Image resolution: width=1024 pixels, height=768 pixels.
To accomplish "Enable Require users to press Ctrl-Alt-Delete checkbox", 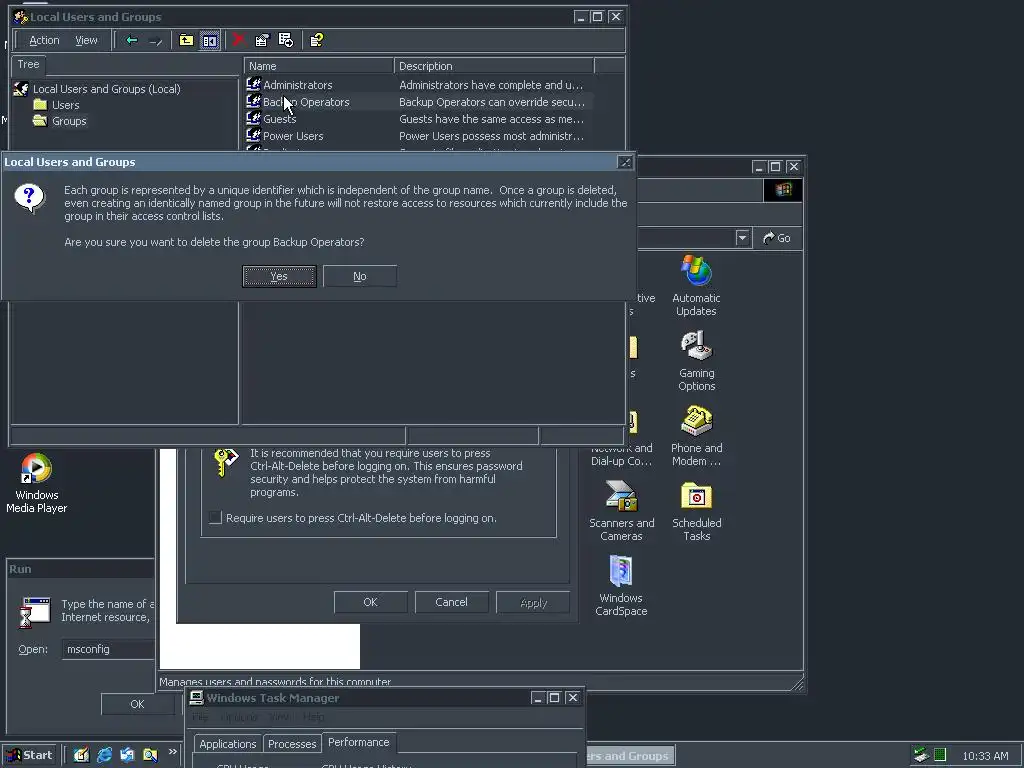I will pyautogui.click(x=216, y=518).
